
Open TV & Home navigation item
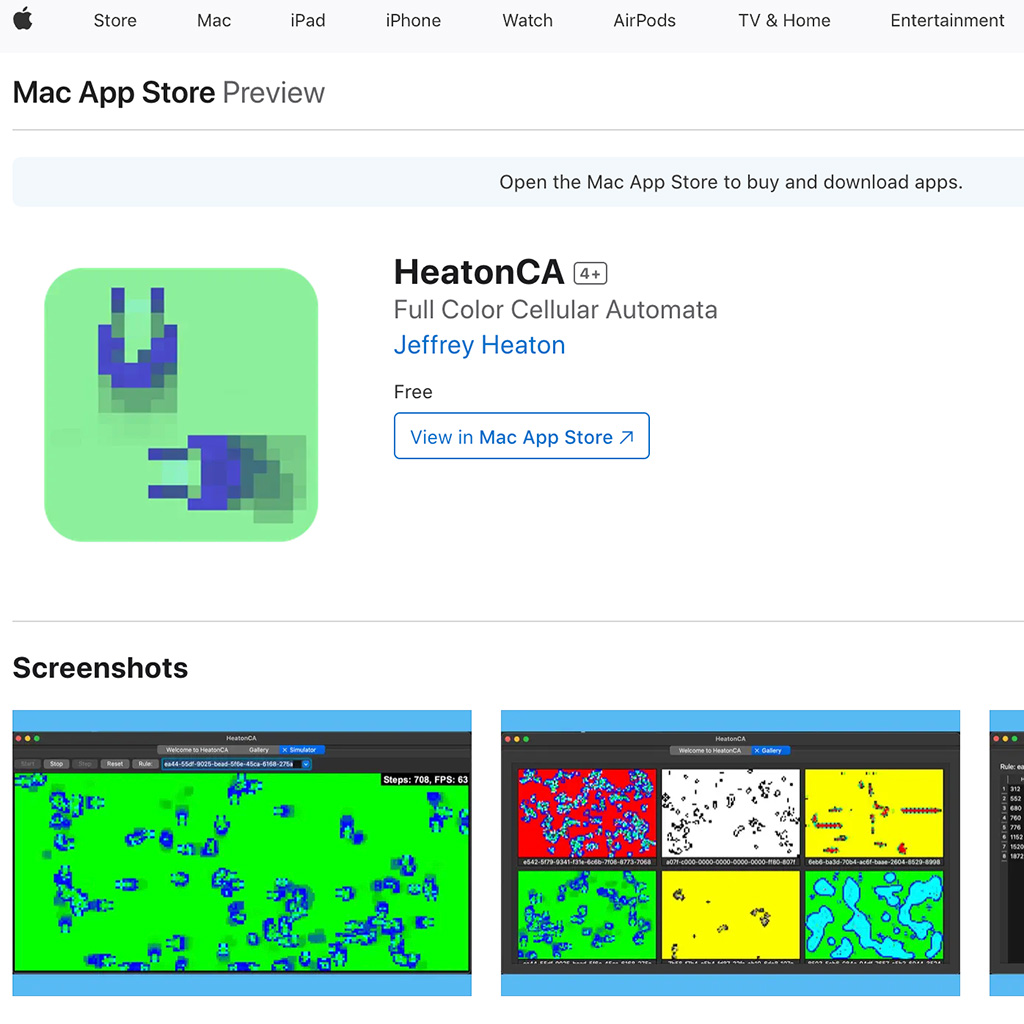click(x=784, y=21)
